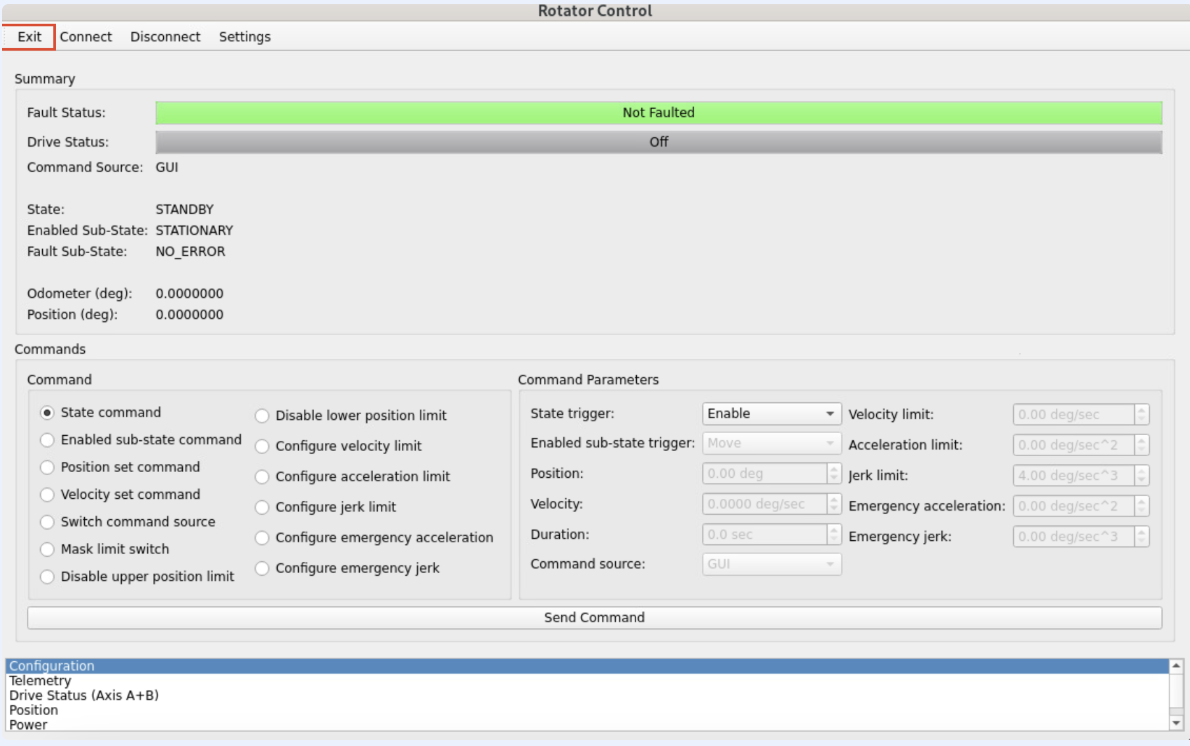
Task: Expand the State trigger dropdown
Action: pos(771,414)
